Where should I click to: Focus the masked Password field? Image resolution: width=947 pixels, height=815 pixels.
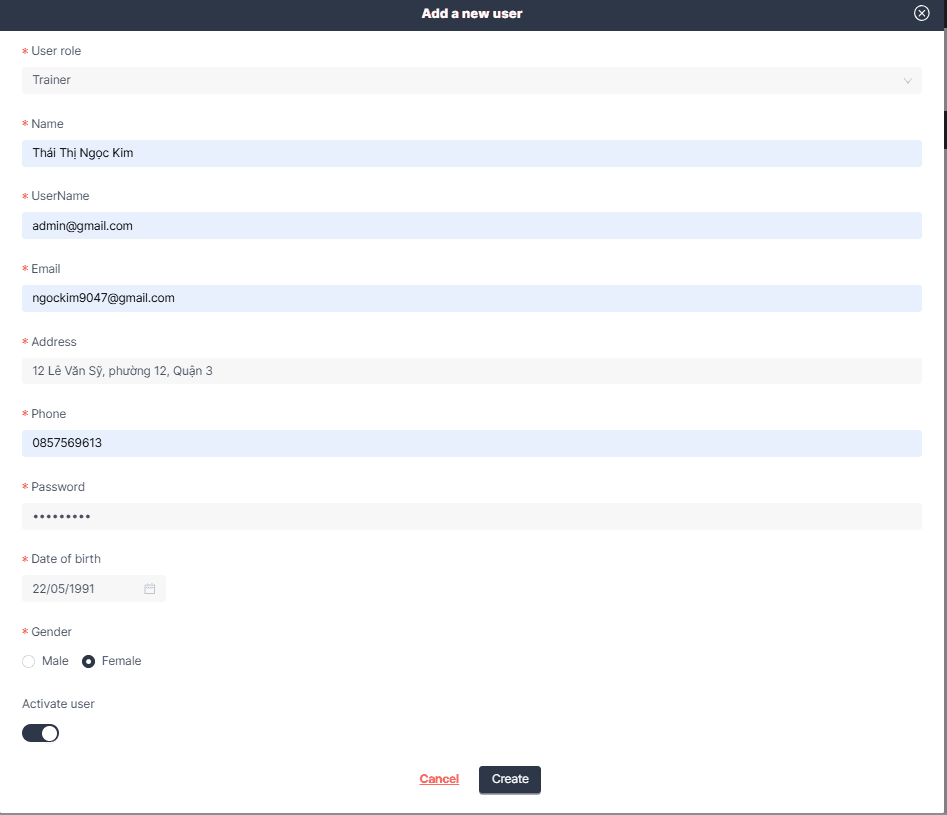pyautogui.click(x=472, y=516)
